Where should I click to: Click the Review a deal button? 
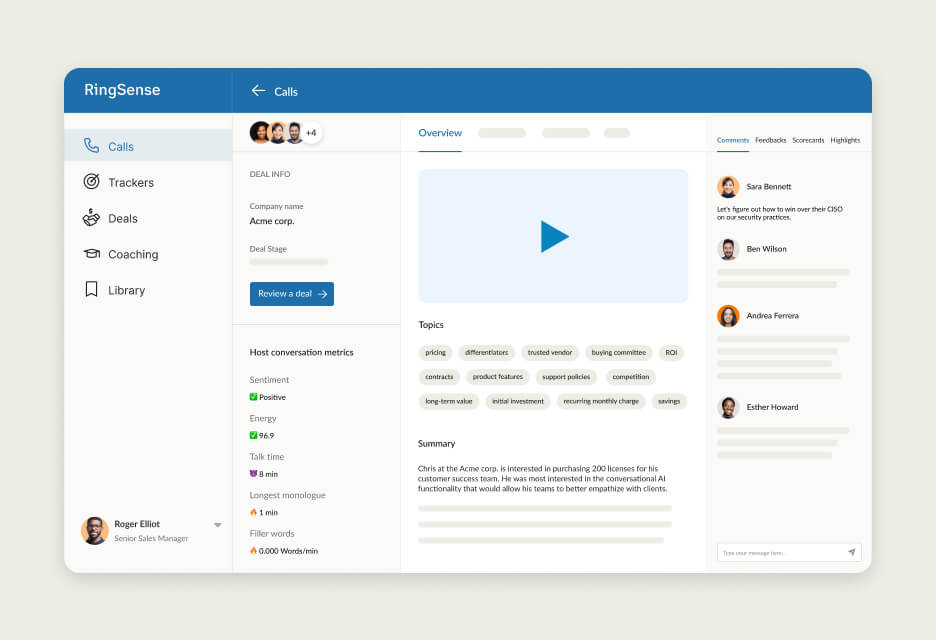[x=292, y=294]
